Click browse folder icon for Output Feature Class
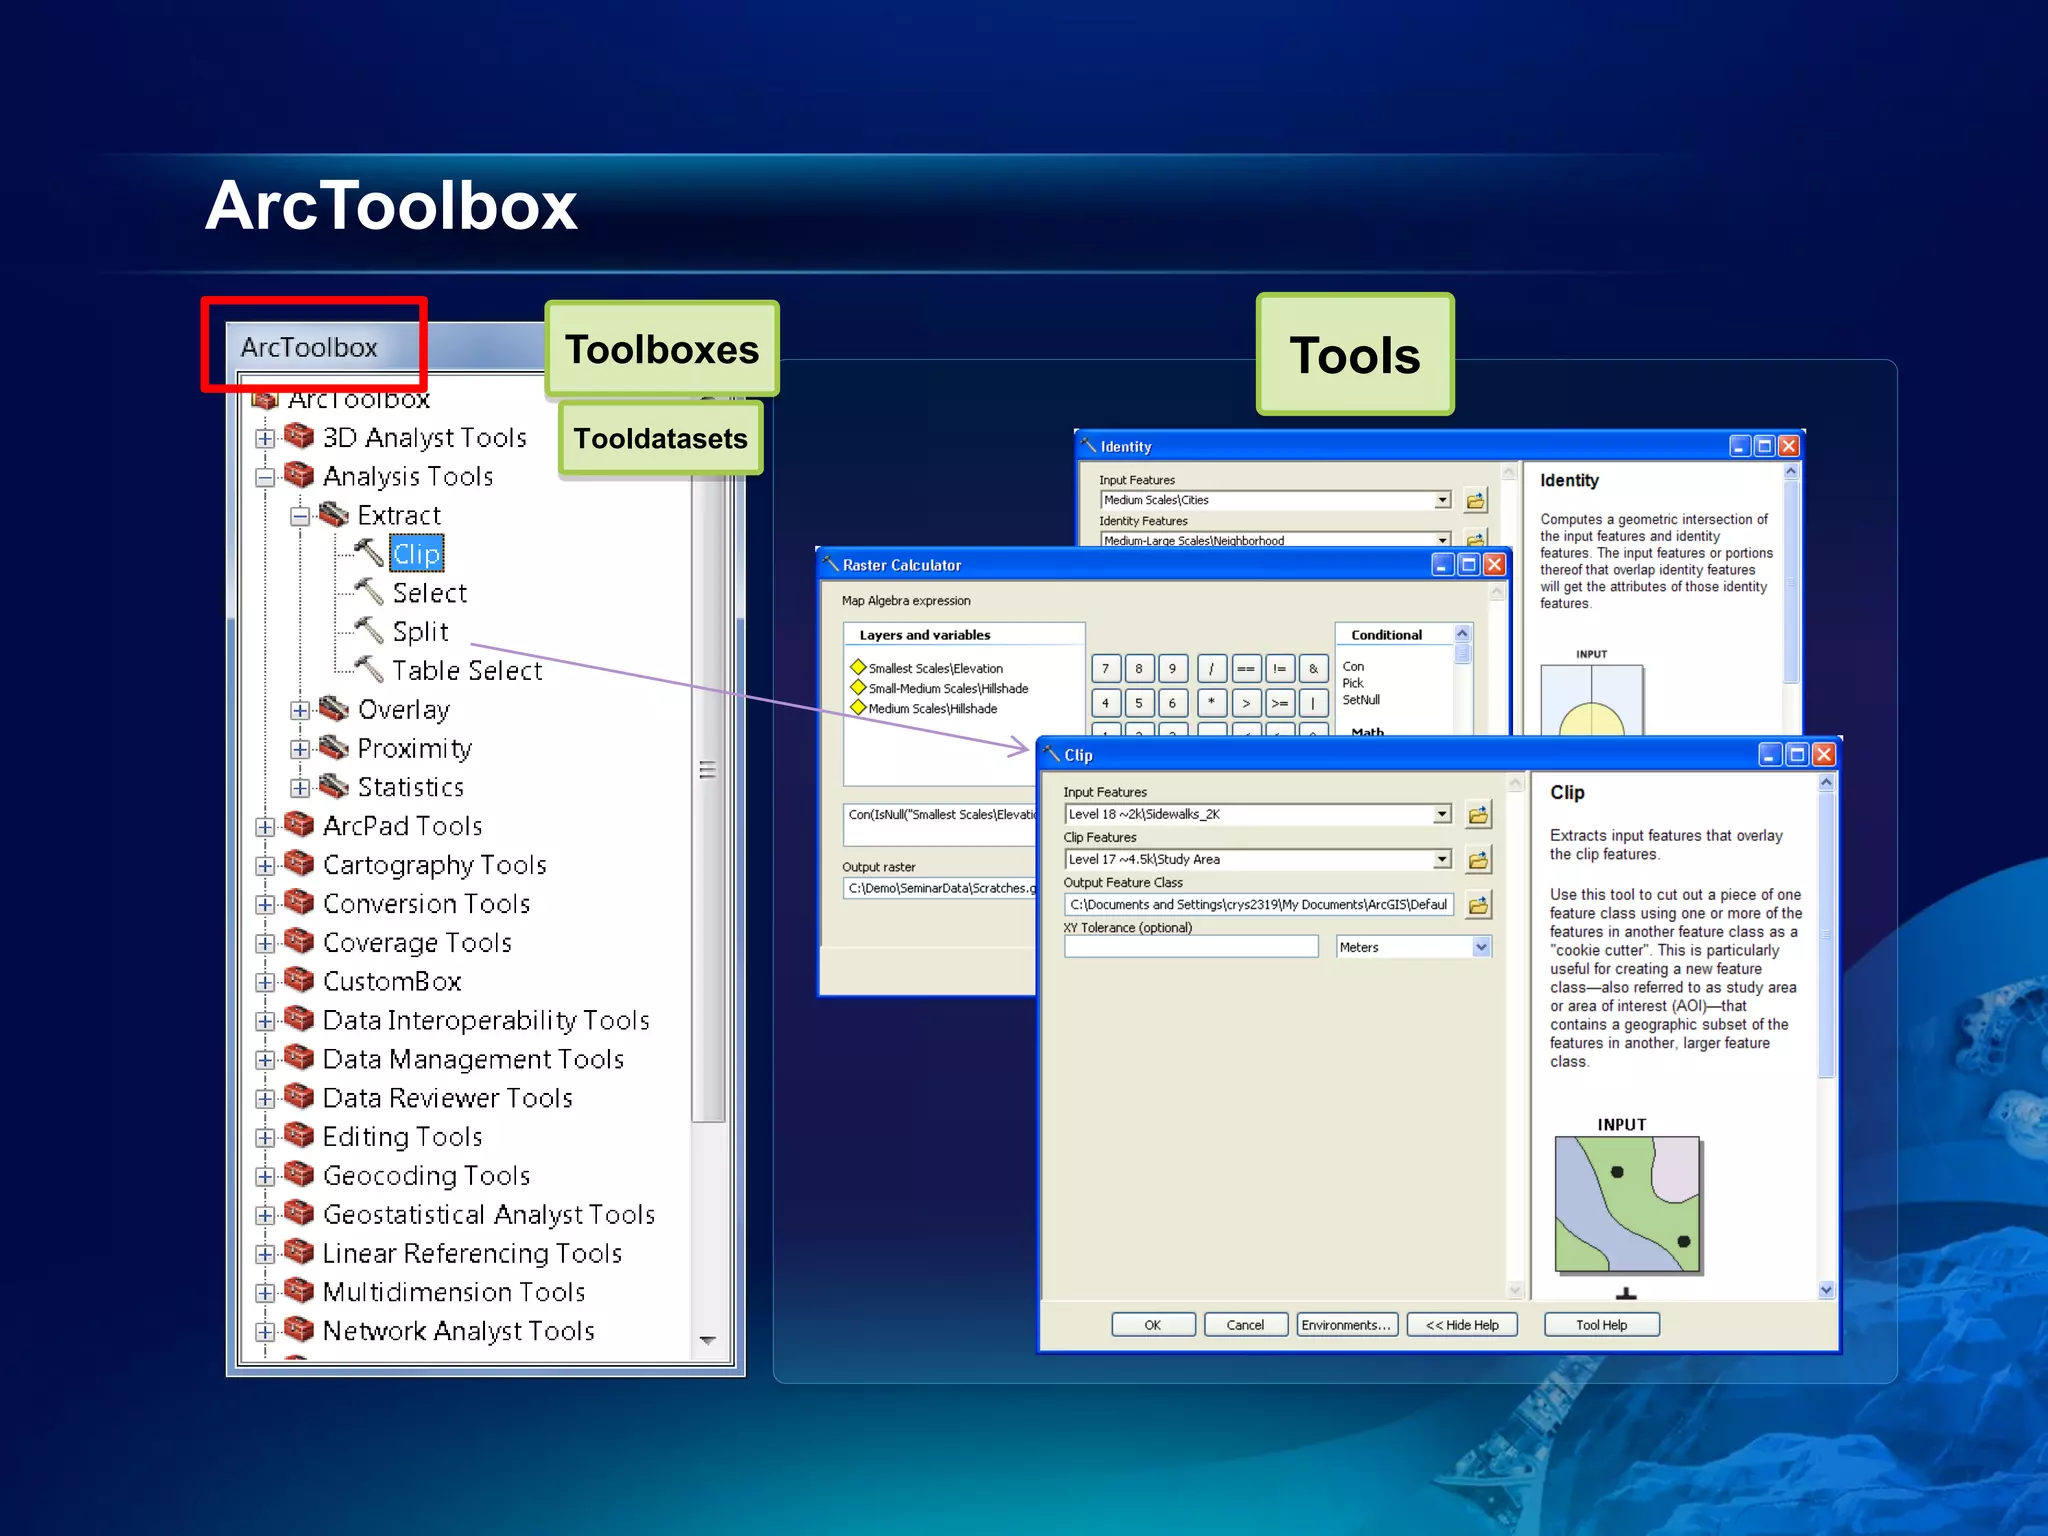Screen dimensions: 2048x1536 1478,906
